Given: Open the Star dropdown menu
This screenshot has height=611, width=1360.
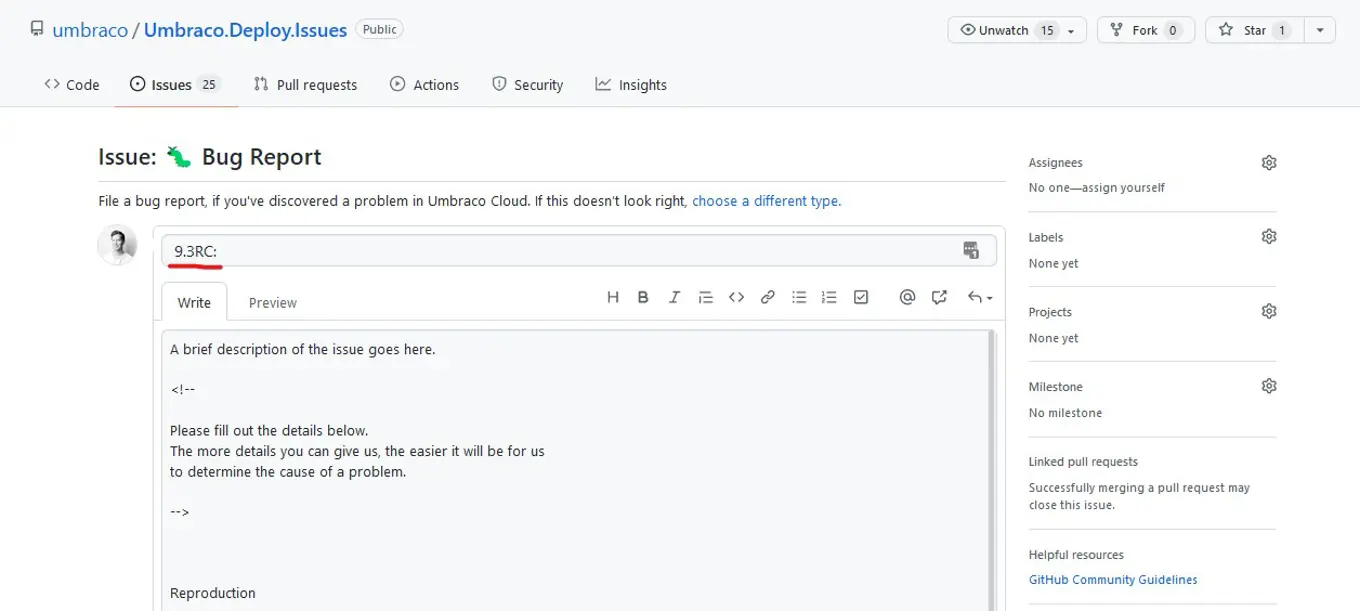Looking at the screenshot, I should pos(1320,30).
